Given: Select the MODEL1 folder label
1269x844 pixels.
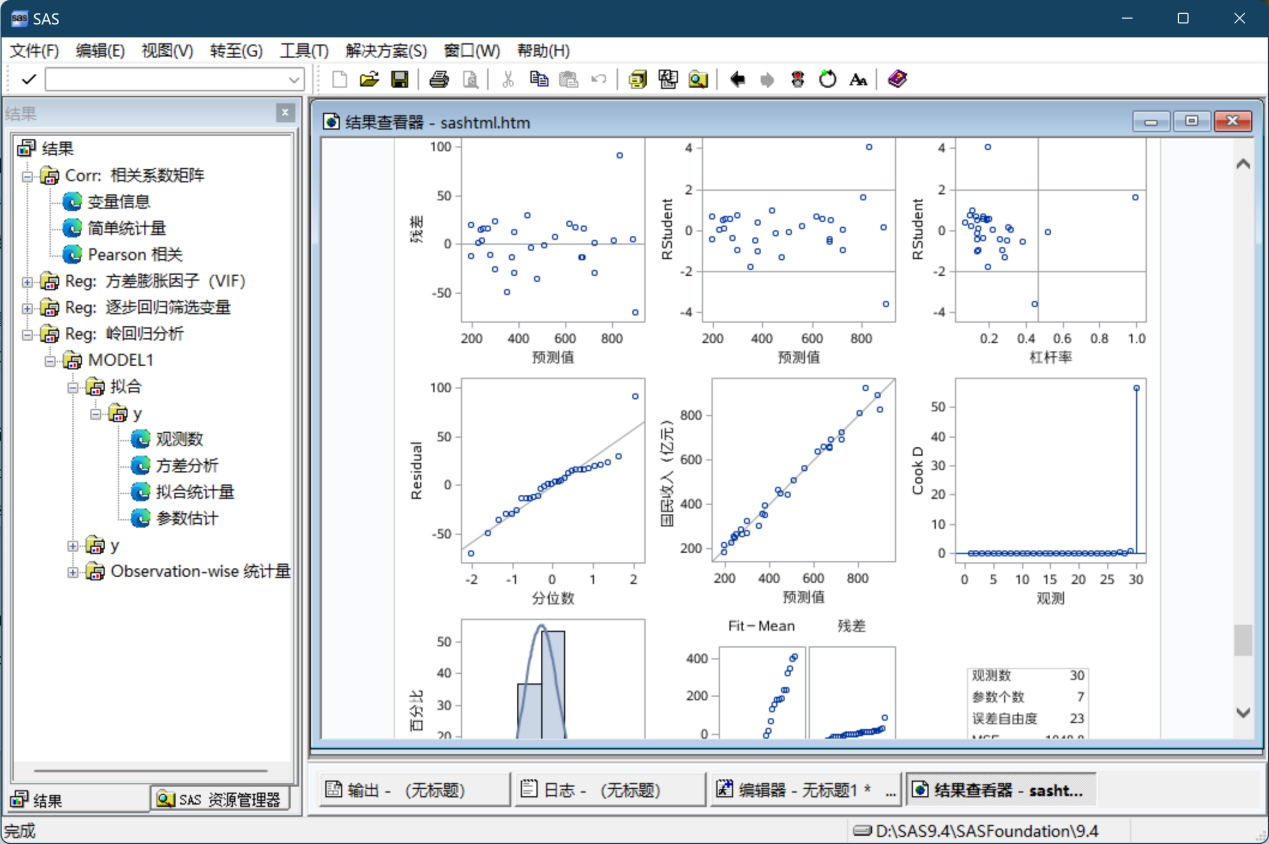Looking at the screenshot, I should (121, 360).
